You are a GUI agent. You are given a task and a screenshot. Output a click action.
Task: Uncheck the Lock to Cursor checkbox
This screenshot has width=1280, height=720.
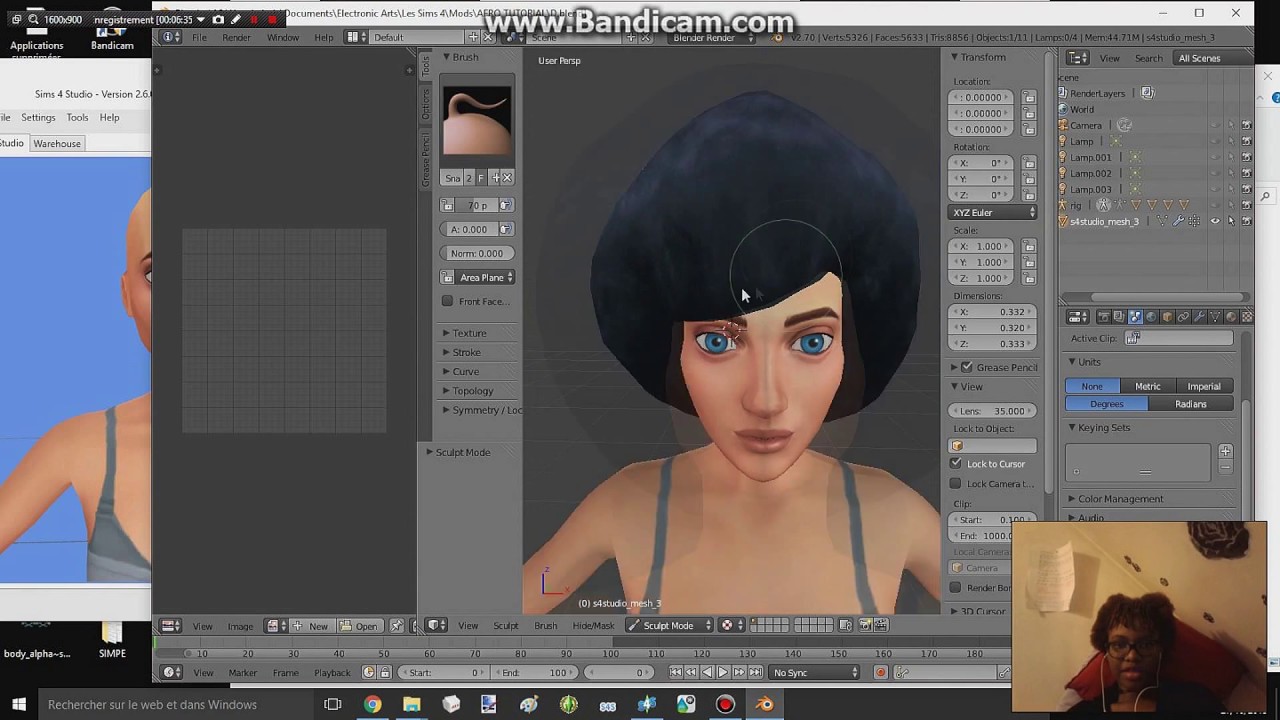click(x=956, y=464)
